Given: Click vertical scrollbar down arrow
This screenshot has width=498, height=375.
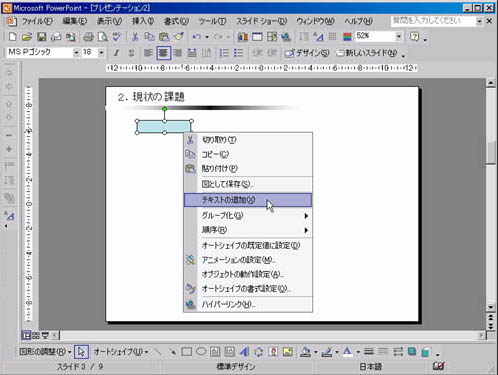Looking at the screenshot, I should point(491,307).
